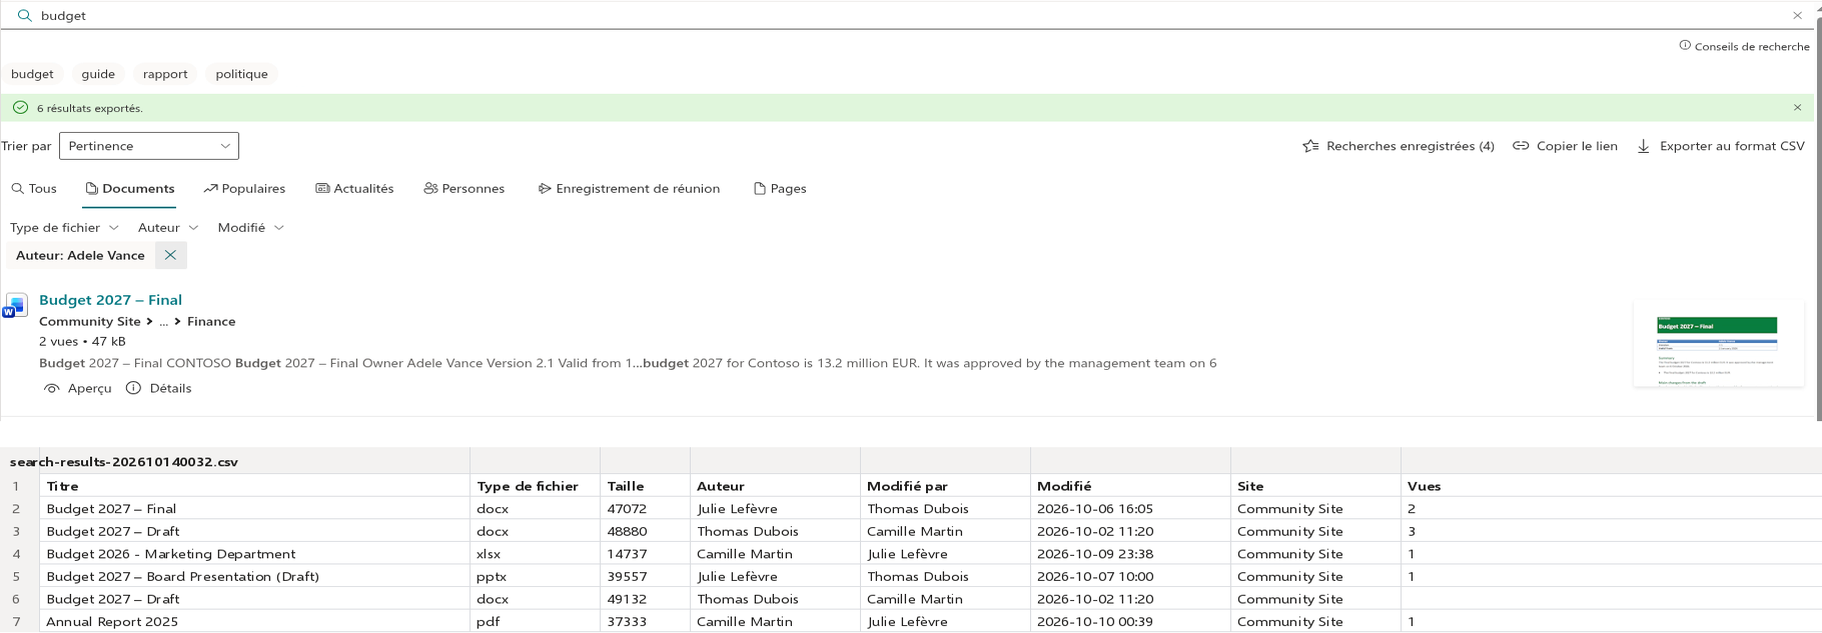Switch to the Personnes tab

coord(464,188)
